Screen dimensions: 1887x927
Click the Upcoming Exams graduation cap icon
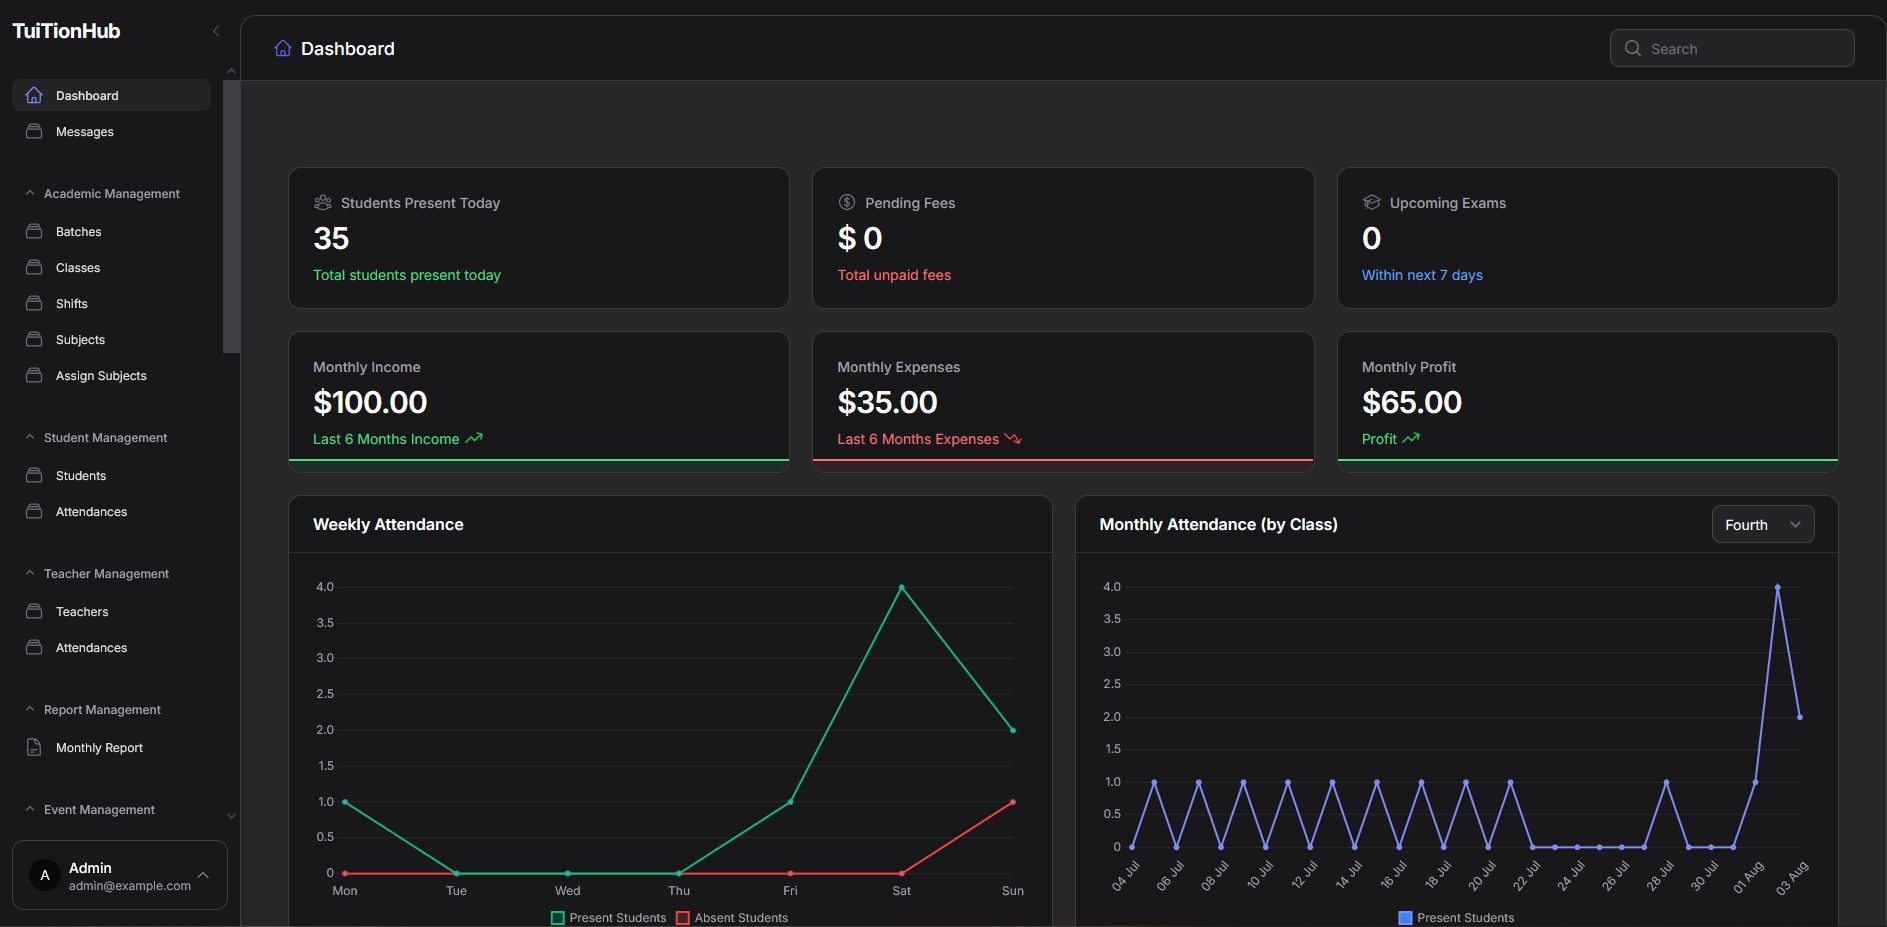pyautogui.click(x=1371, y=202)
